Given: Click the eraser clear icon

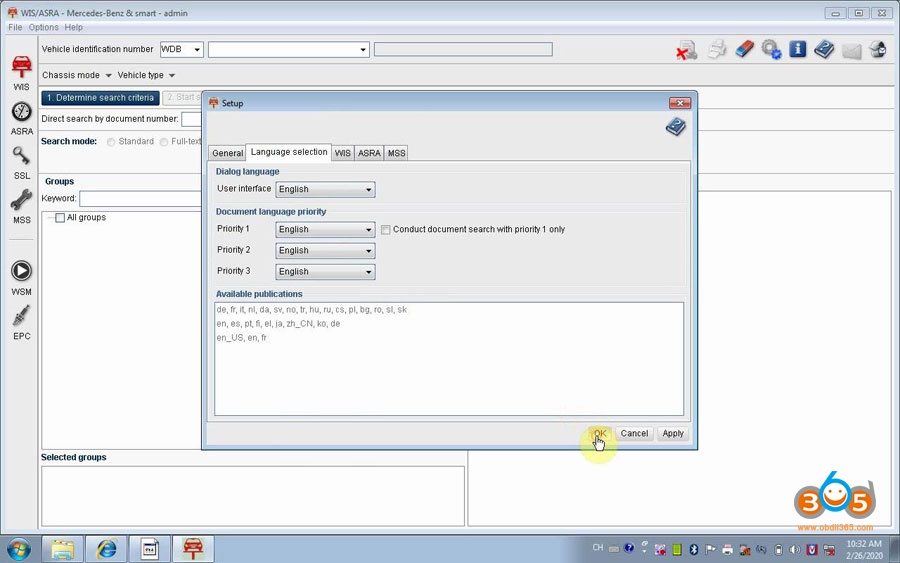Looking at the screenshot, I should pos(744,49).
